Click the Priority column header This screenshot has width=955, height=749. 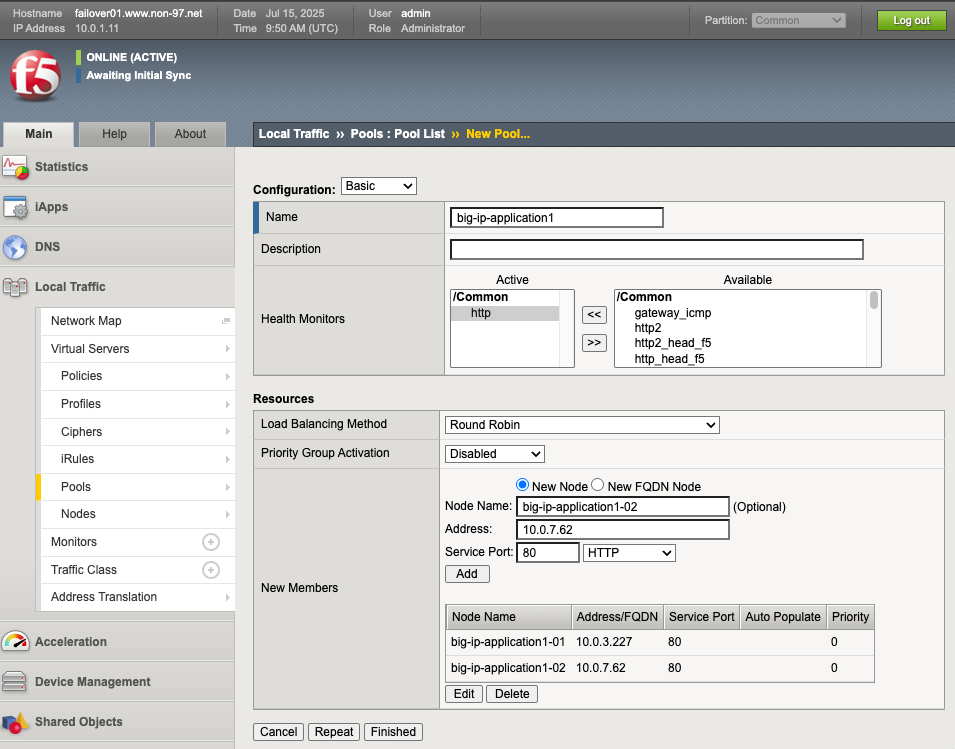point(850,617)
